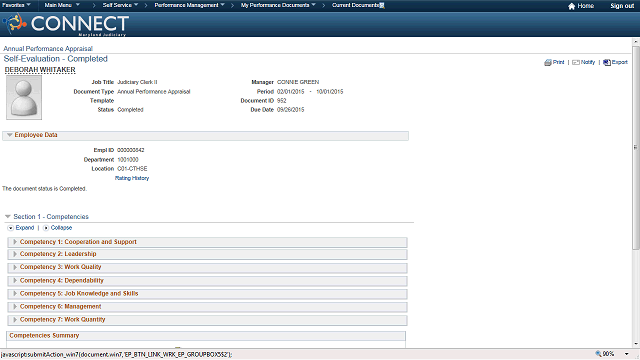Open the browser zoom level magnifier icon

click(x=598, y=354)
